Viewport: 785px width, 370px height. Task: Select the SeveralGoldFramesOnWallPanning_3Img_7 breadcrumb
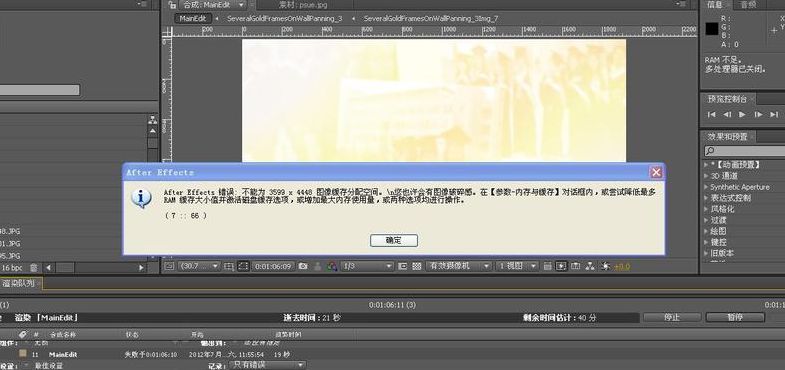[x=431, y=19]
